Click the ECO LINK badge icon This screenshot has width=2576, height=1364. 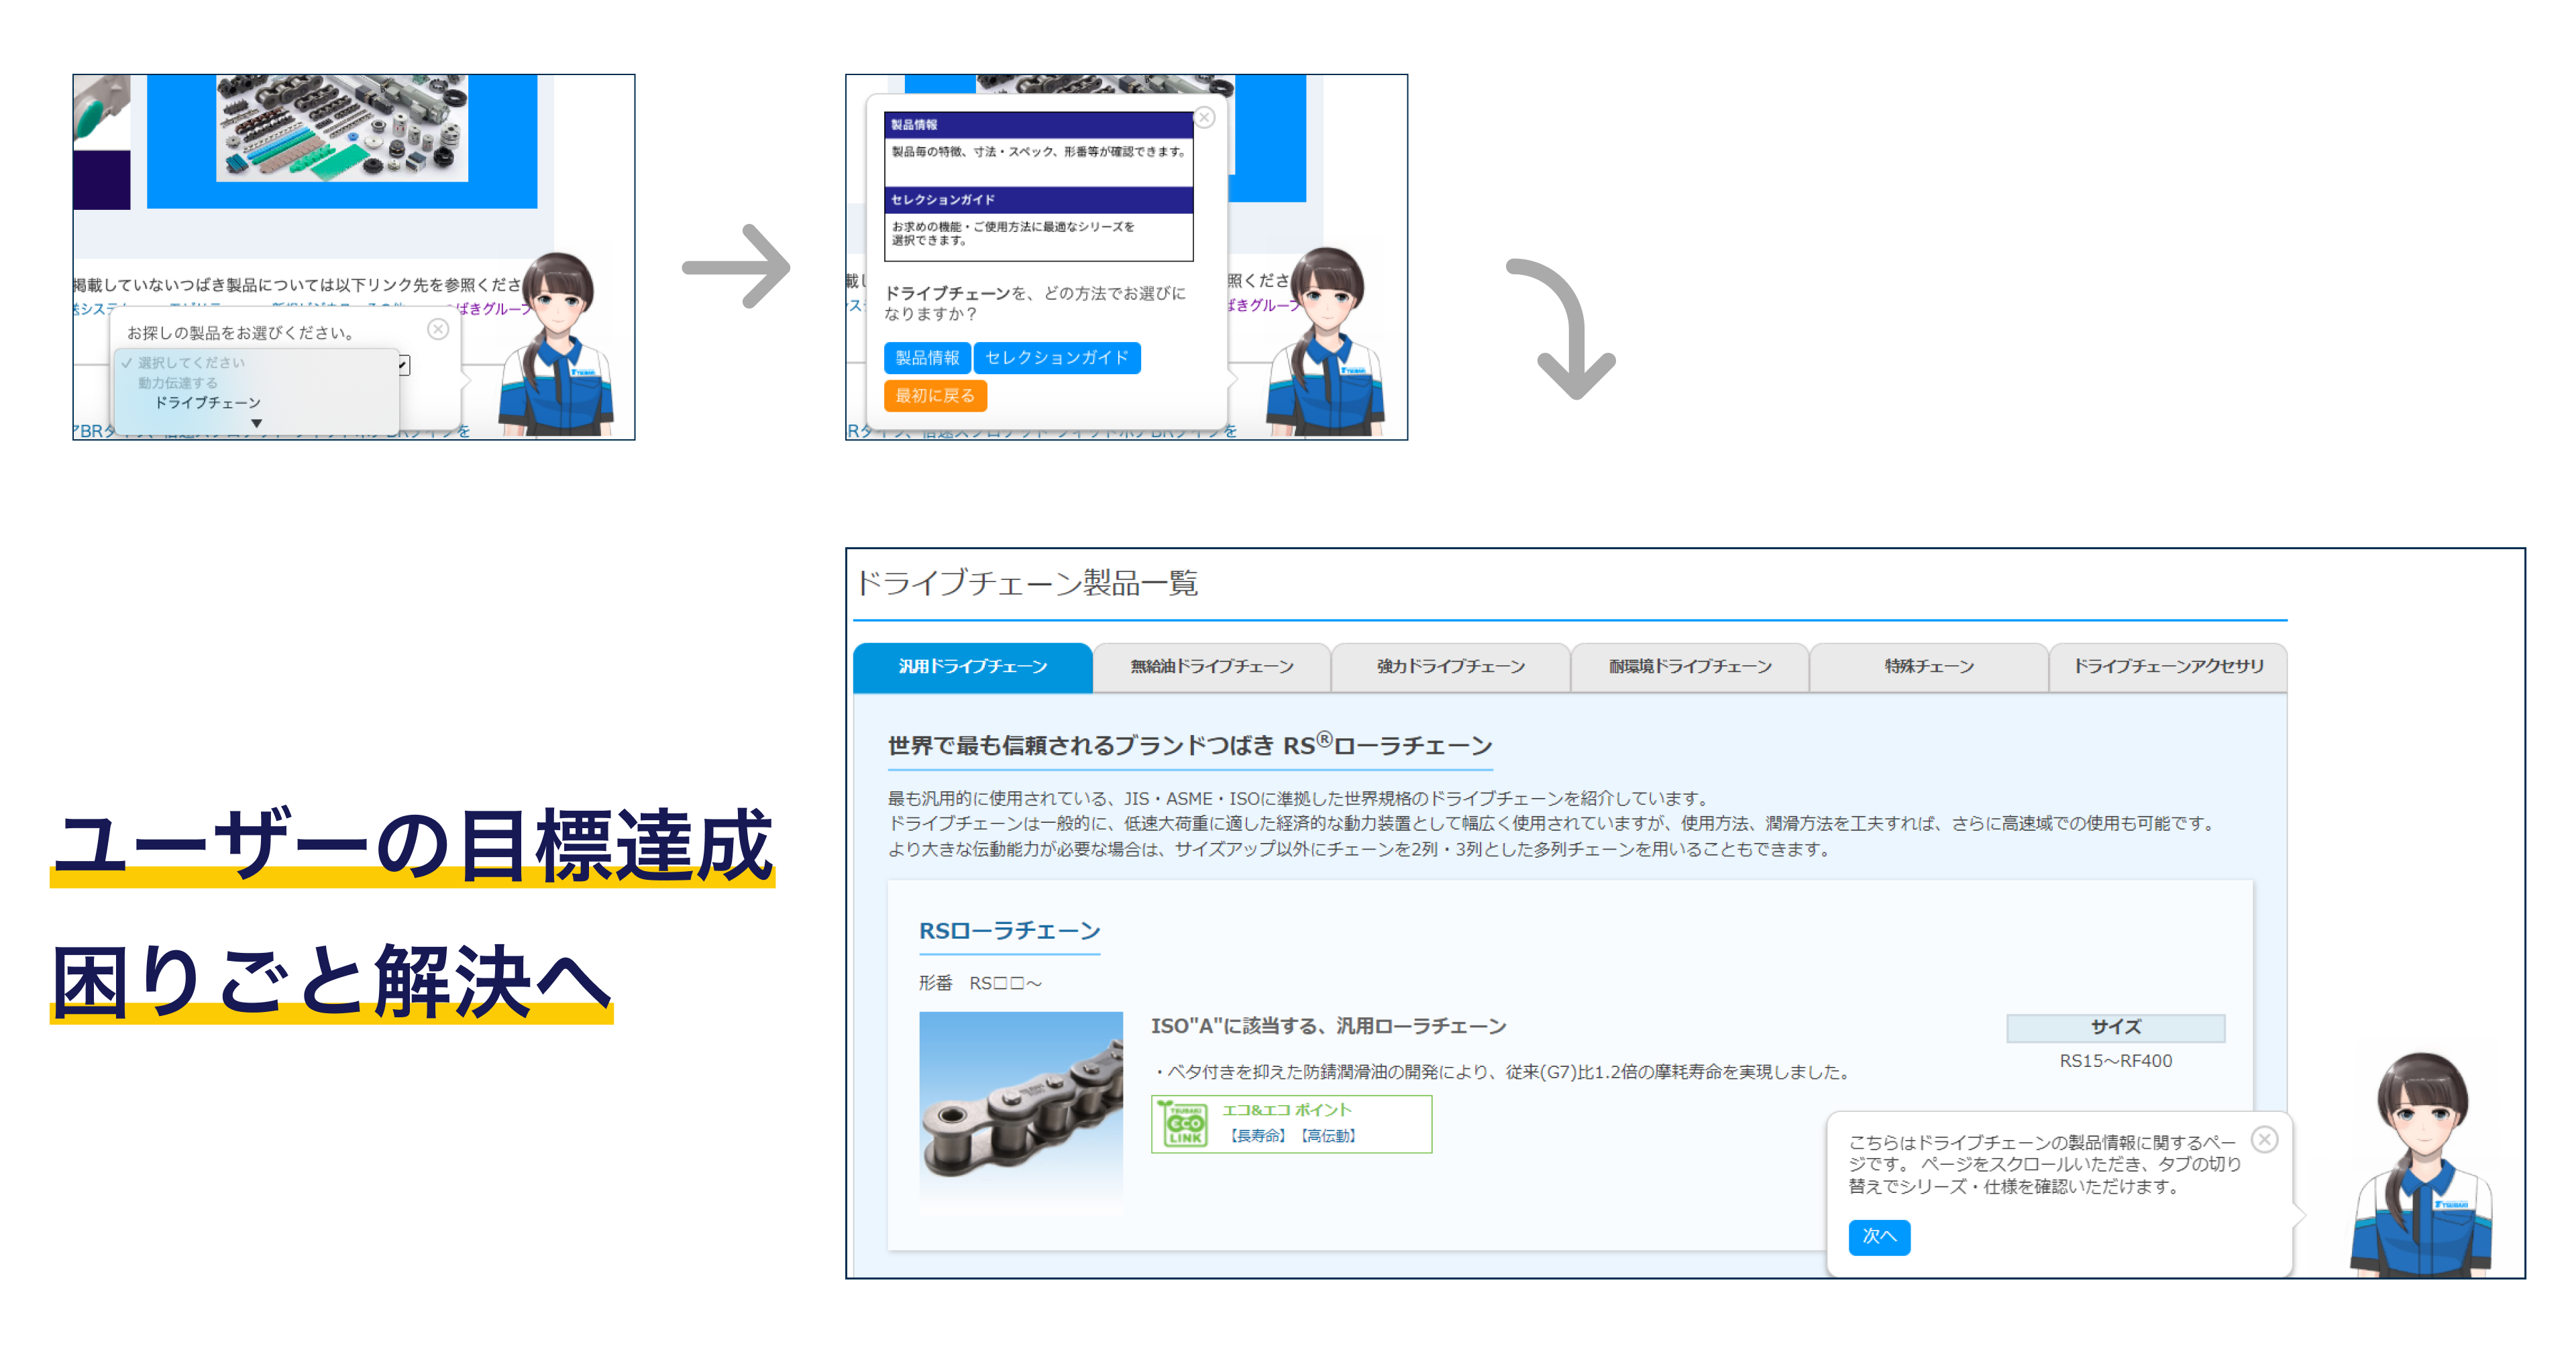coord(1184,1124)
